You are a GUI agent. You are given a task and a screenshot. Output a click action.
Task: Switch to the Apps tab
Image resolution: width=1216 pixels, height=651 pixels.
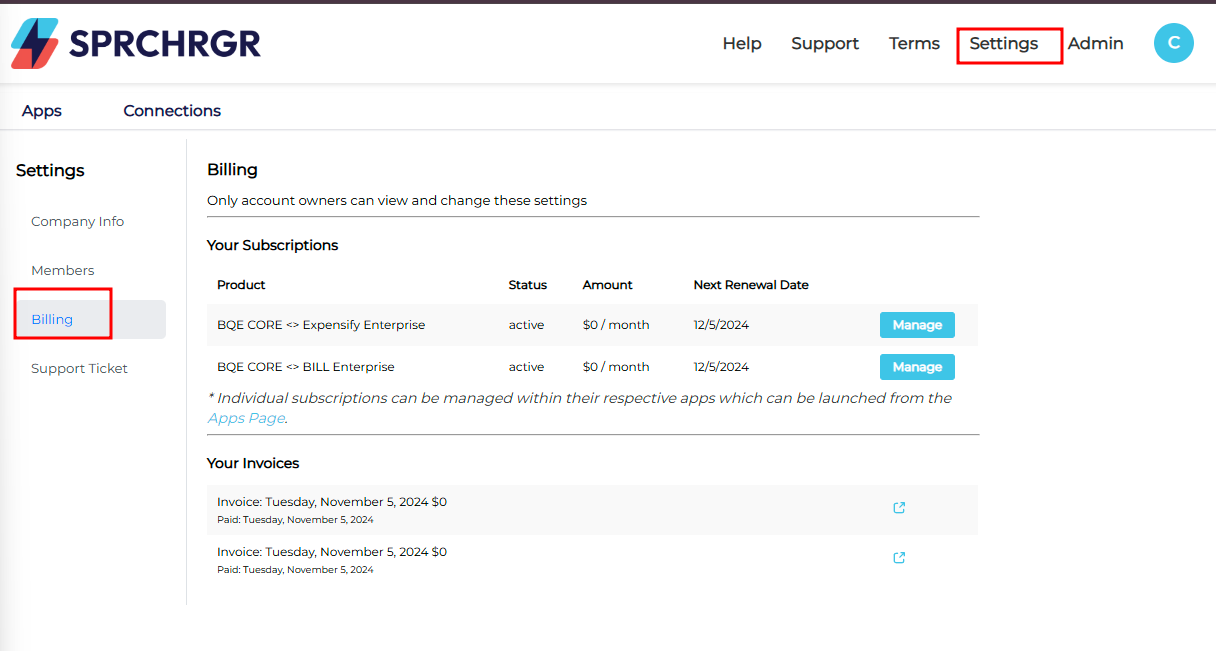pos(42,111)
